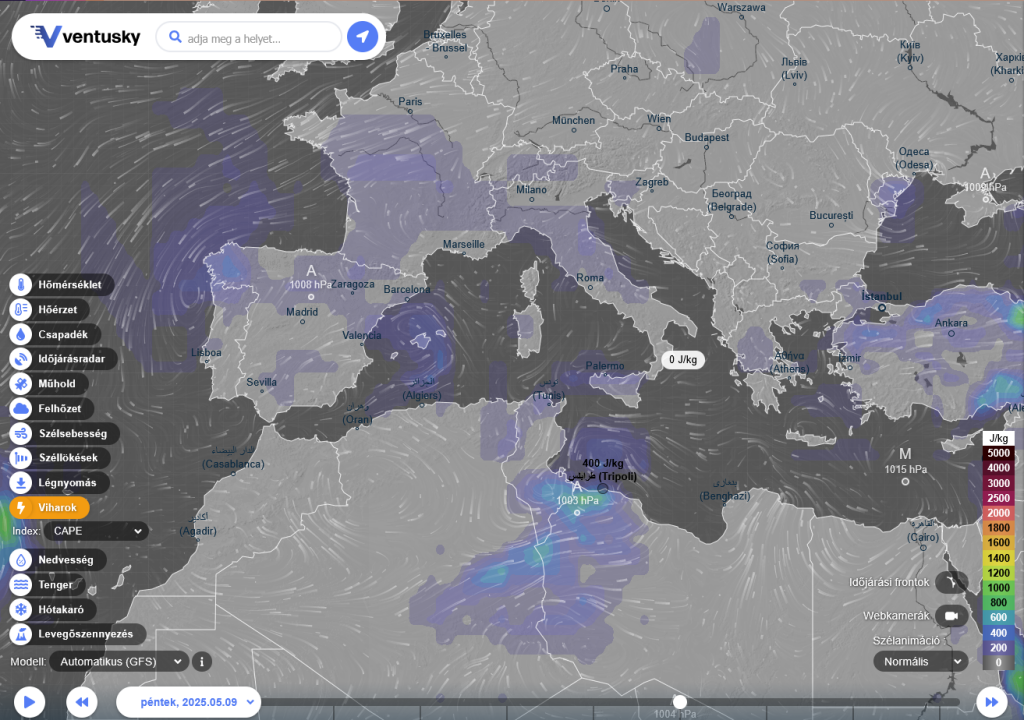Click the location arrow button beside search
The image size is (1024, 720).
click(362, 38)
